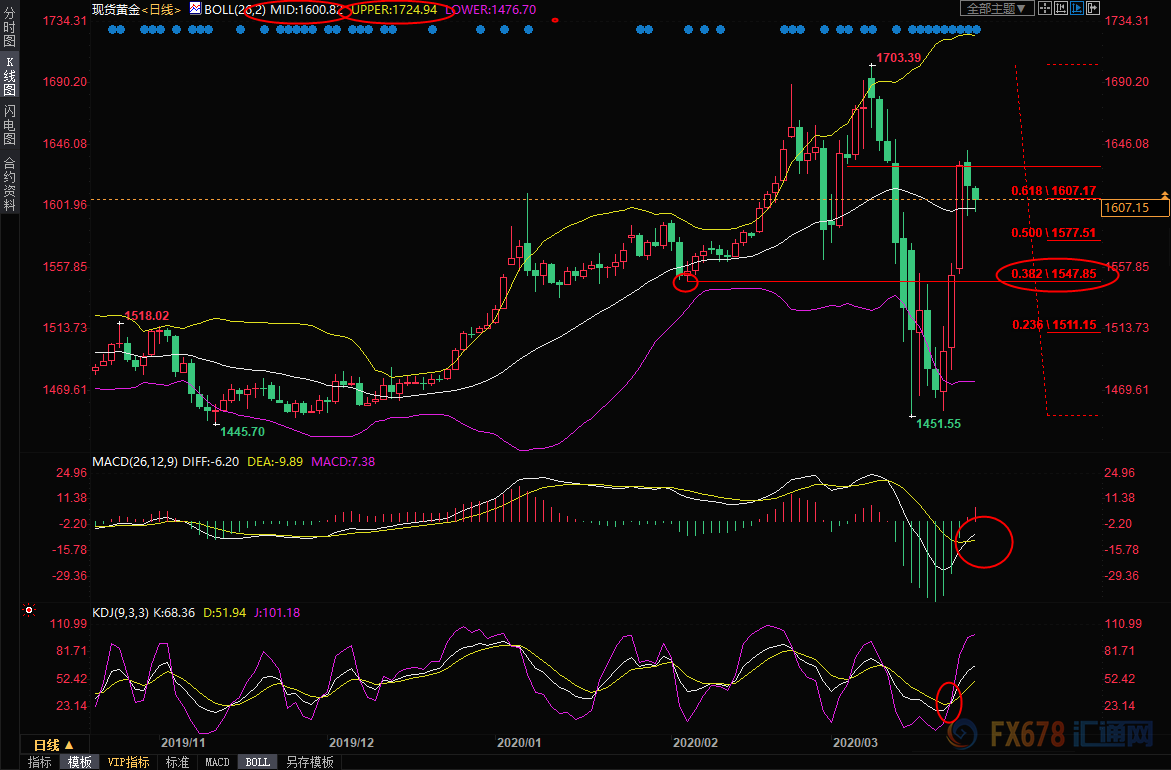
Task: Open the 合约资料 side tab
Action: [9, 184]
